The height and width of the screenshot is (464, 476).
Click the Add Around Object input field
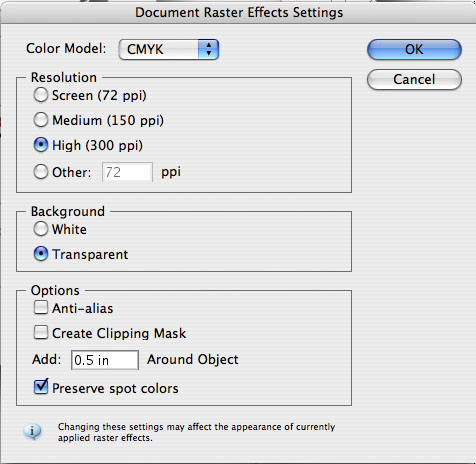(x=105, y=360)
